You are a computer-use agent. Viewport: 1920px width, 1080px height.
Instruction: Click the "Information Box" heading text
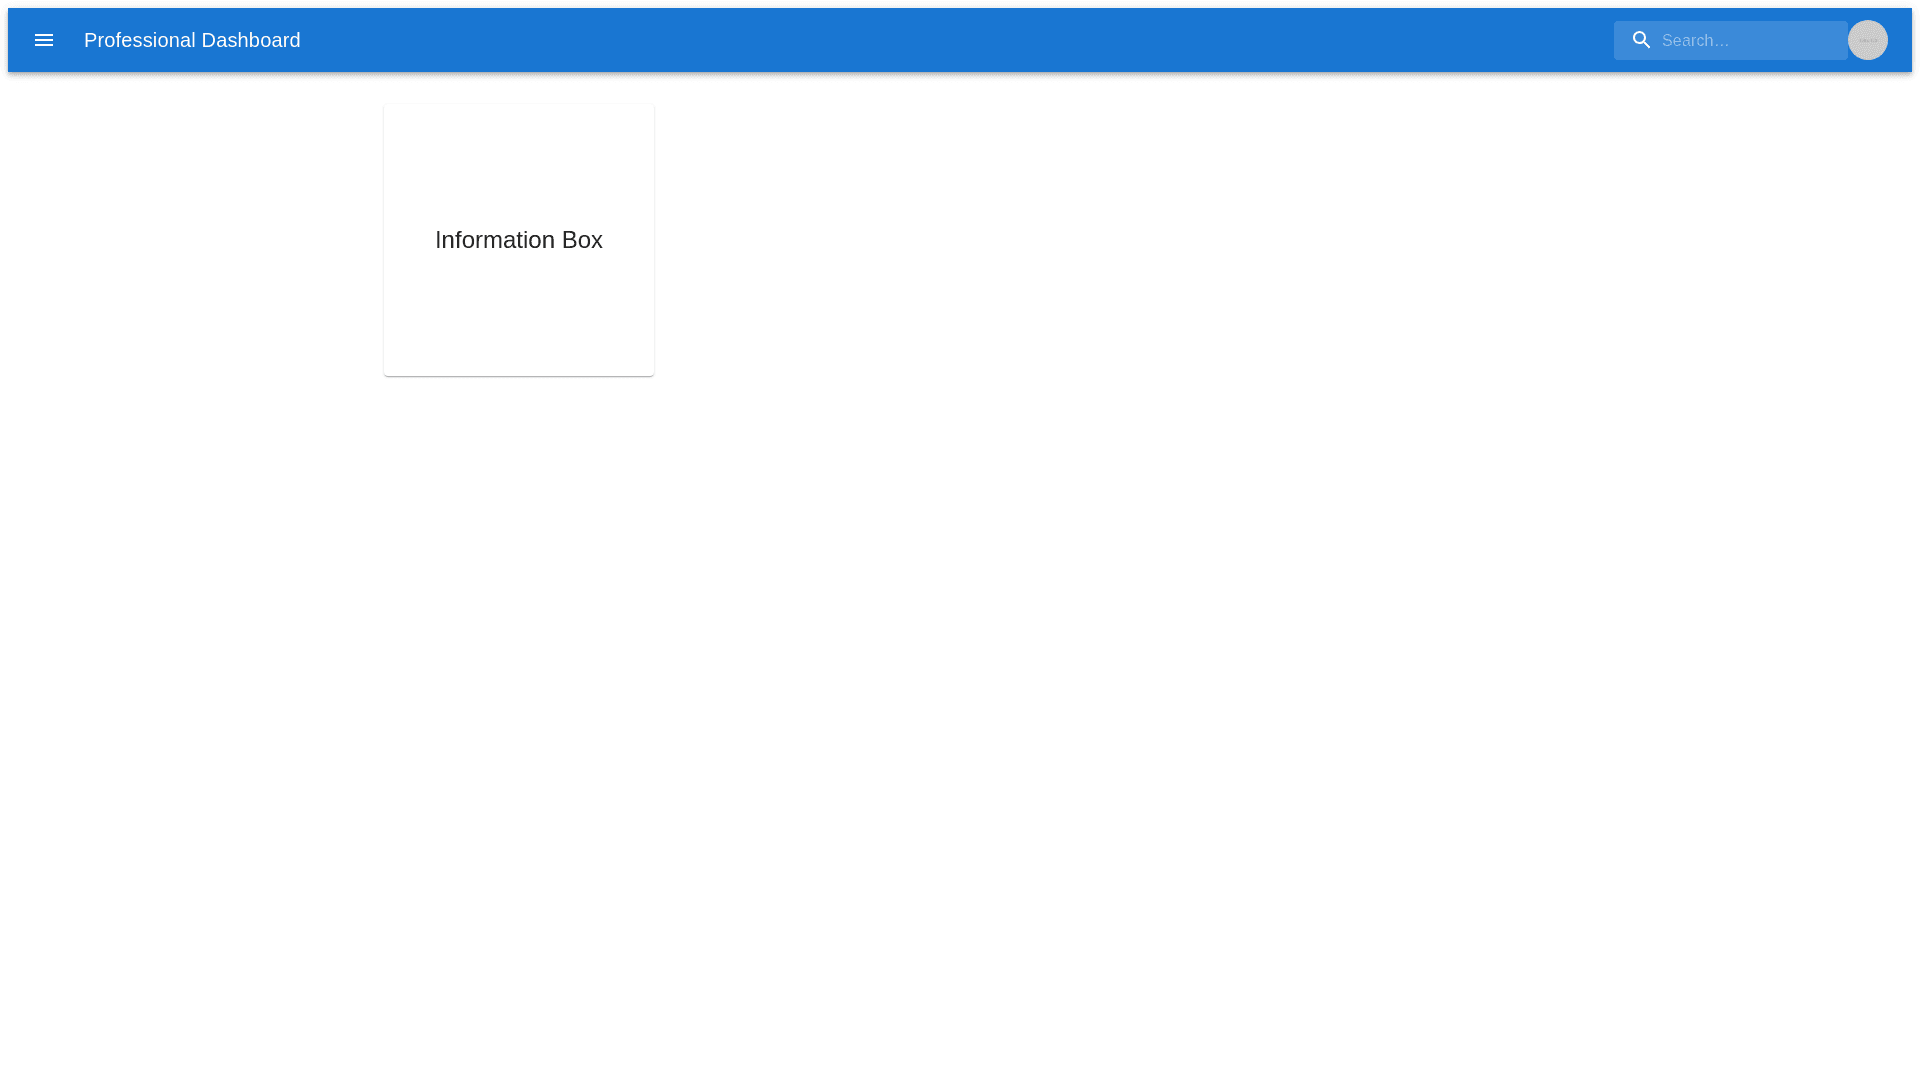click(x=518, y=240)
